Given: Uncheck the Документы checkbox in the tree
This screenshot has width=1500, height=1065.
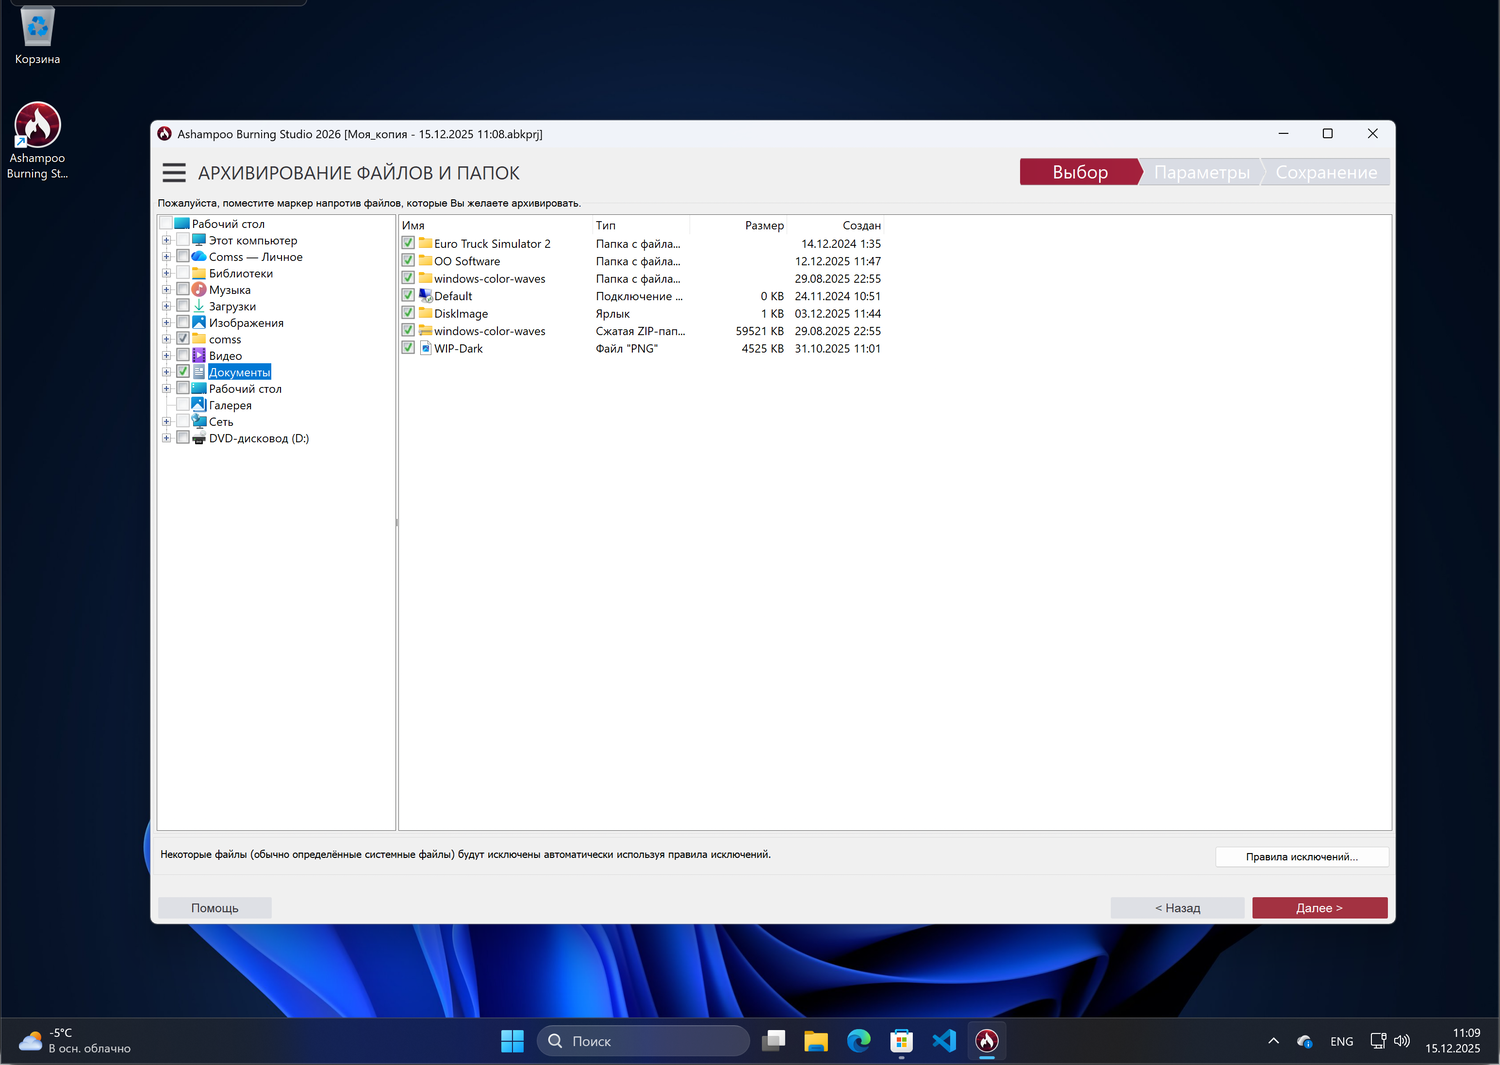Looking at the screenshot, I should (183, 372).
